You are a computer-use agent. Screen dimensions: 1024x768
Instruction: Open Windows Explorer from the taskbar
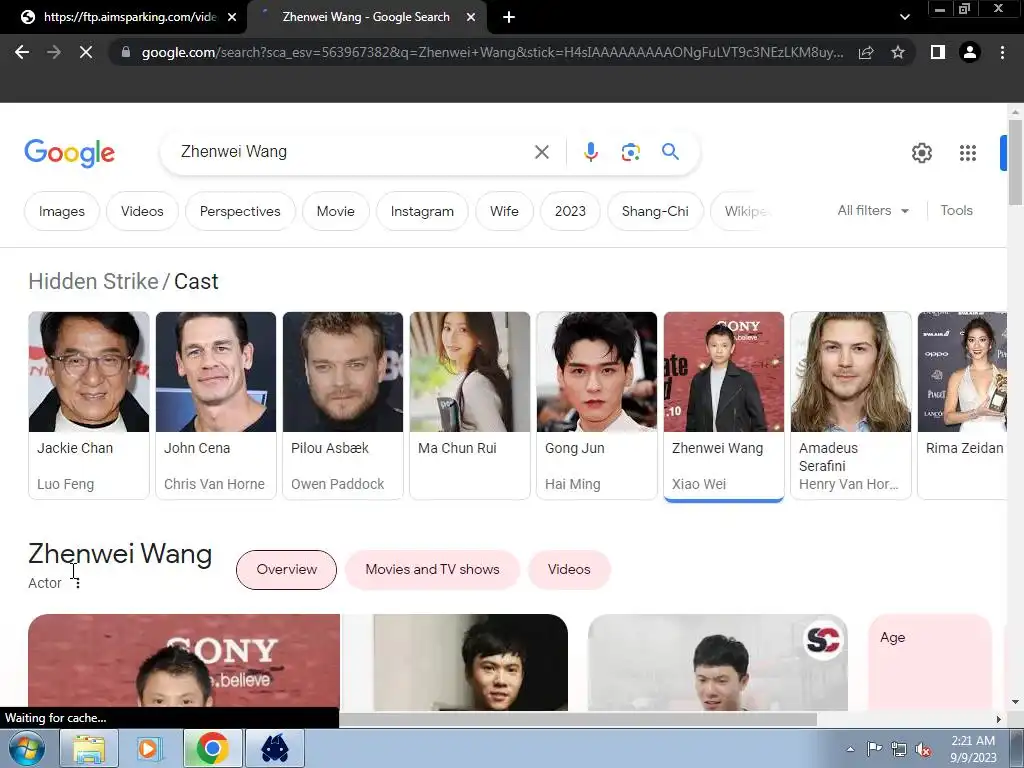(x=89, y=748)
